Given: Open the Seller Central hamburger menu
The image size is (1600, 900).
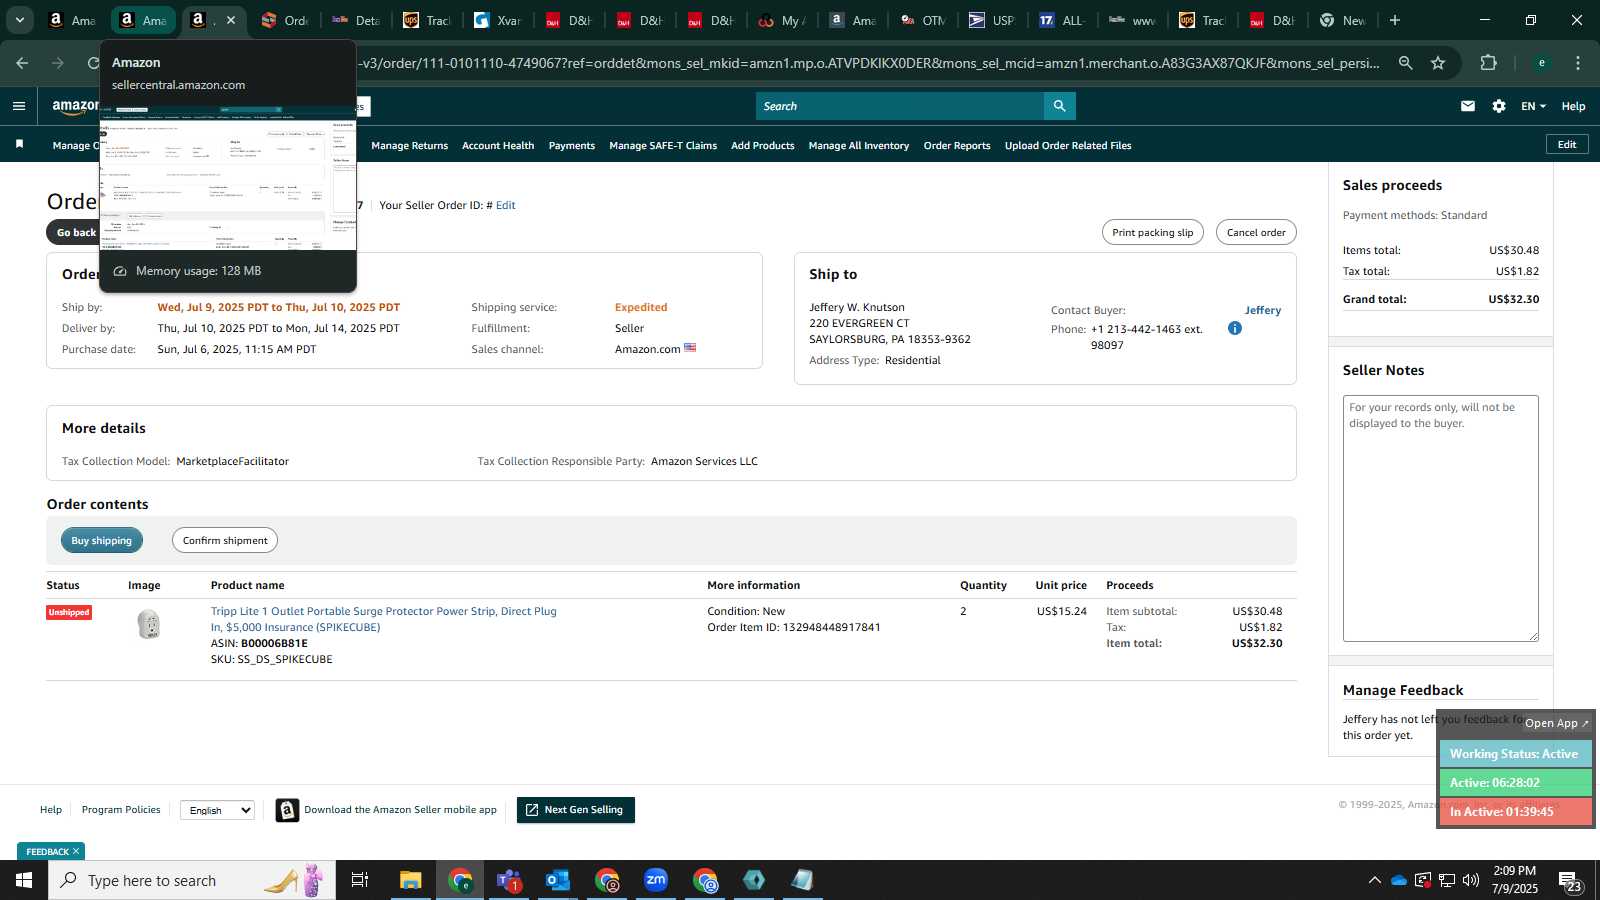Looking at the screenshot, I should pos(18,106).
